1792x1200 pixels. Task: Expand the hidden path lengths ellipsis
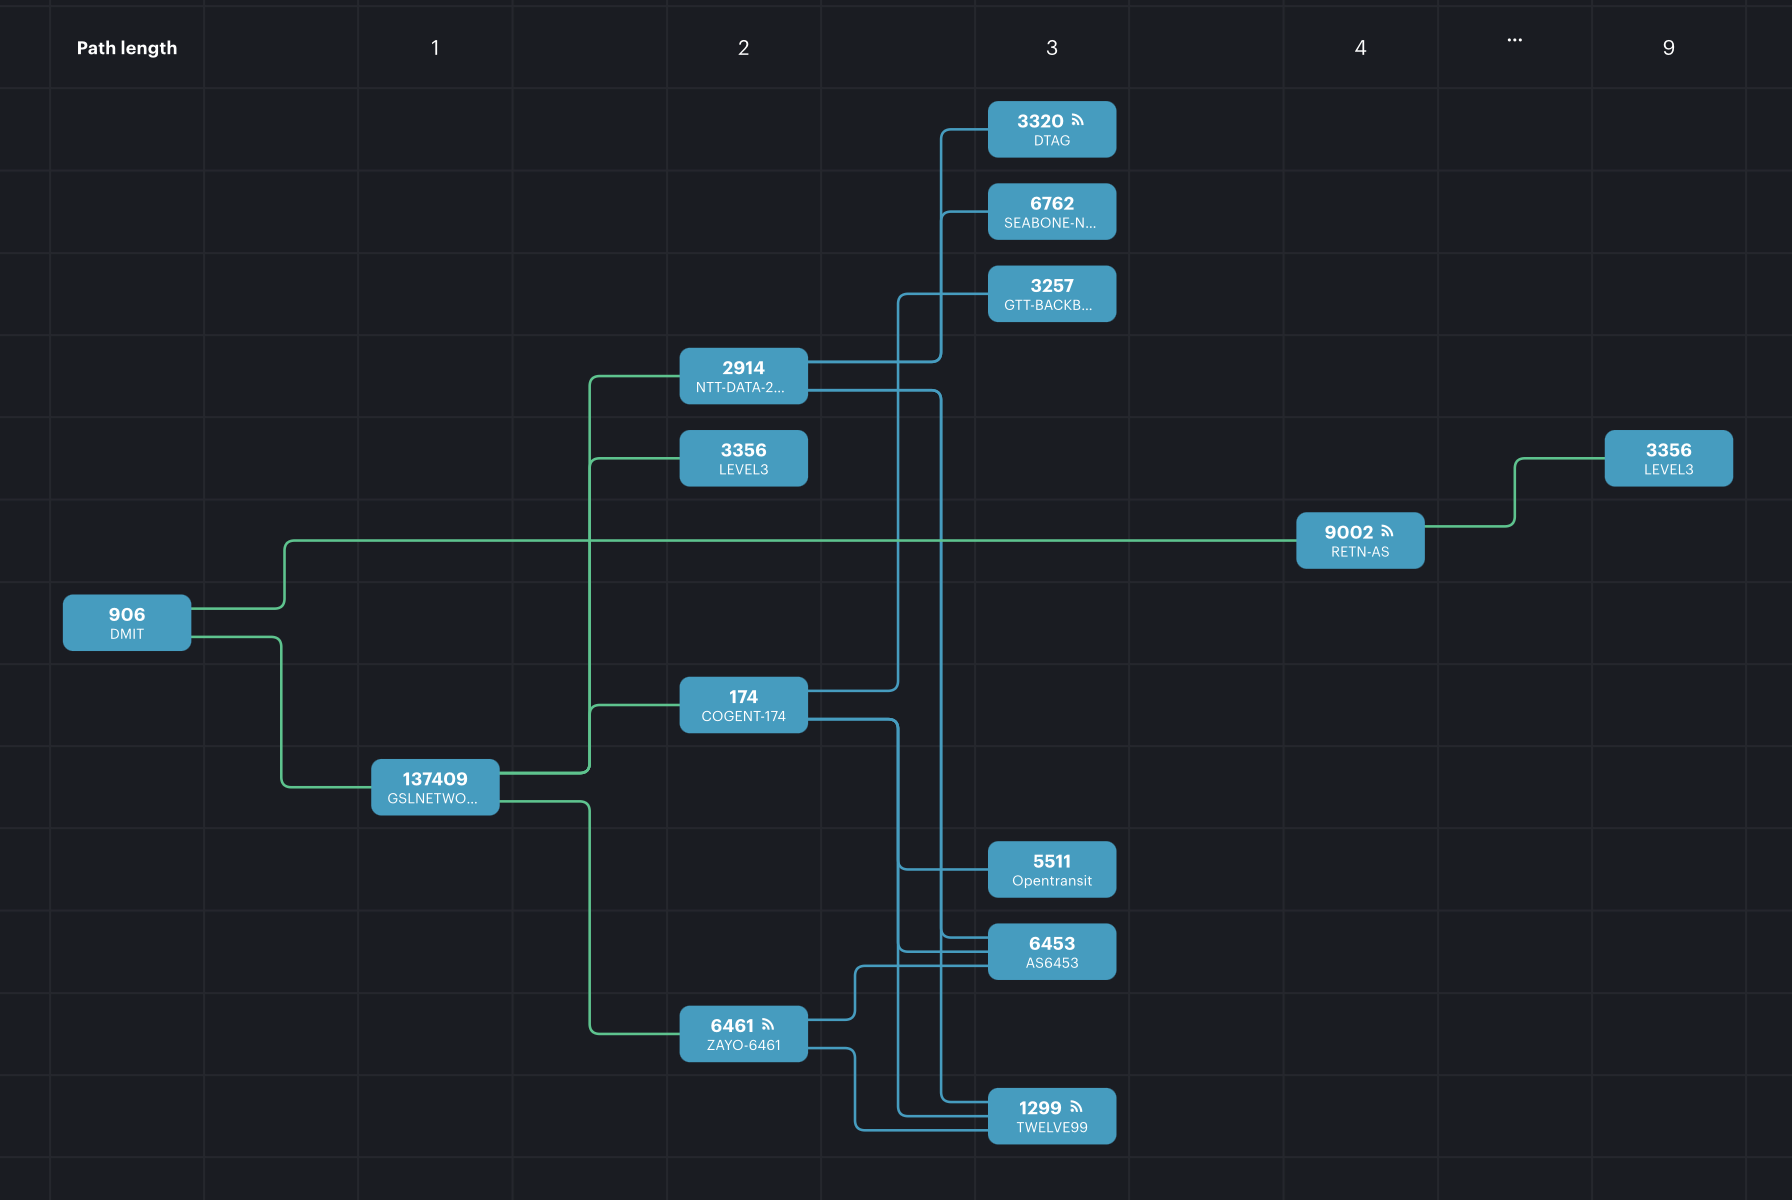click(1514, 40)
